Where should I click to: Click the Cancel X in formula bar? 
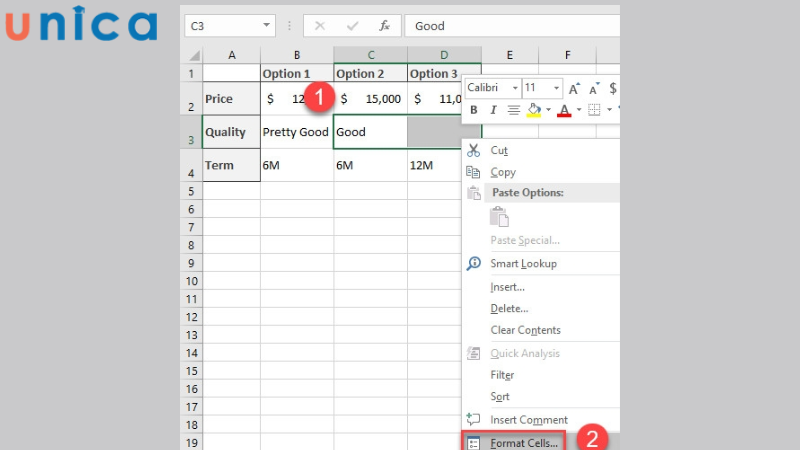pos(320,25)
